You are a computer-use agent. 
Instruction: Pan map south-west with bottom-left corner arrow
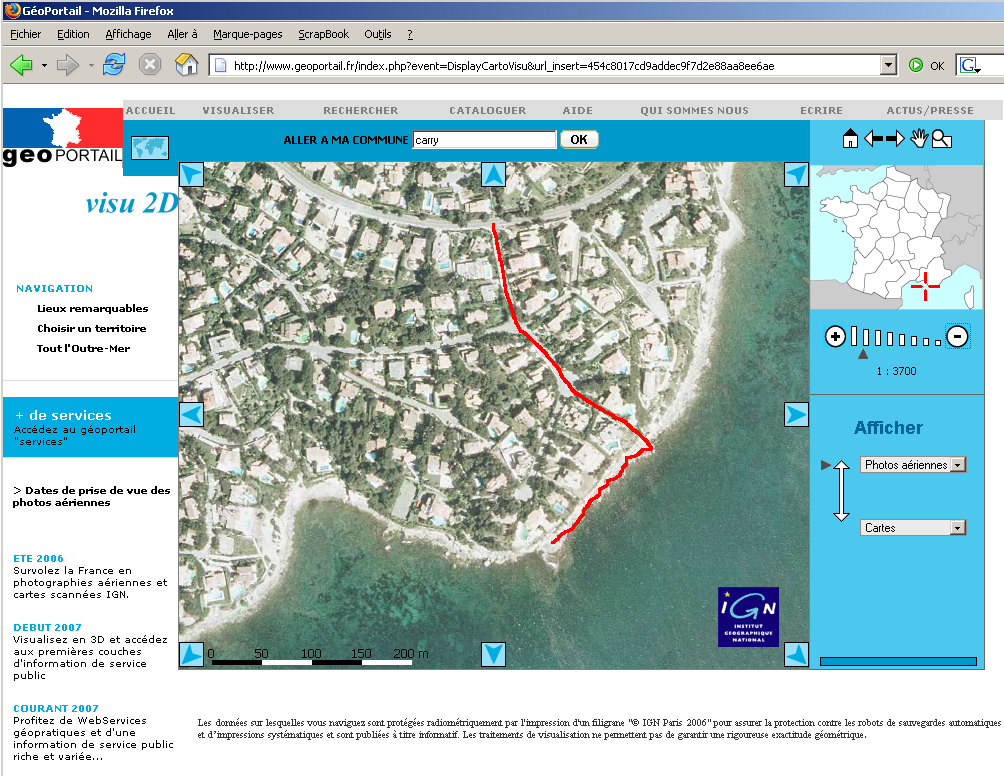click(191, 654)
